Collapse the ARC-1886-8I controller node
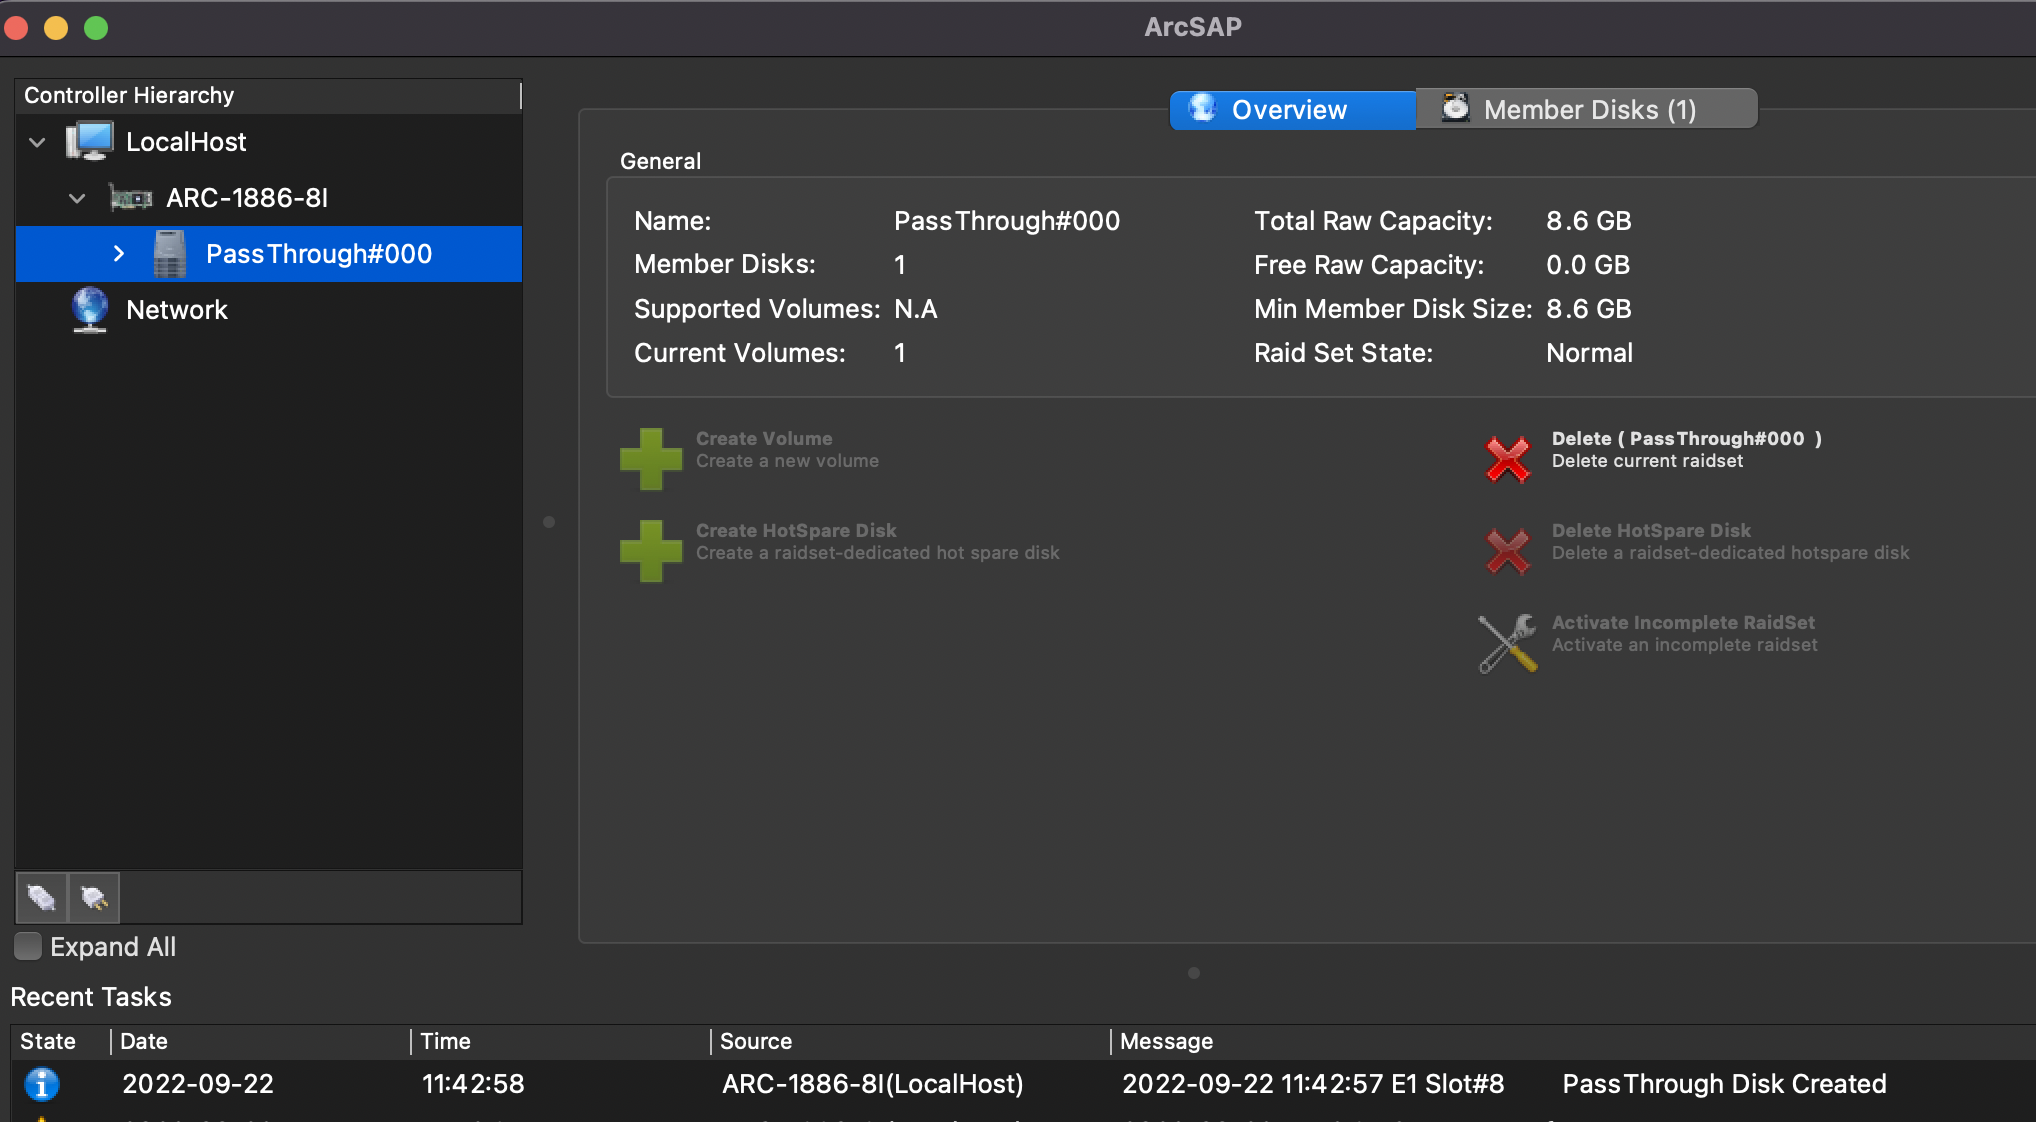The image size is (2036, 1122). click(x=77, y=198)
